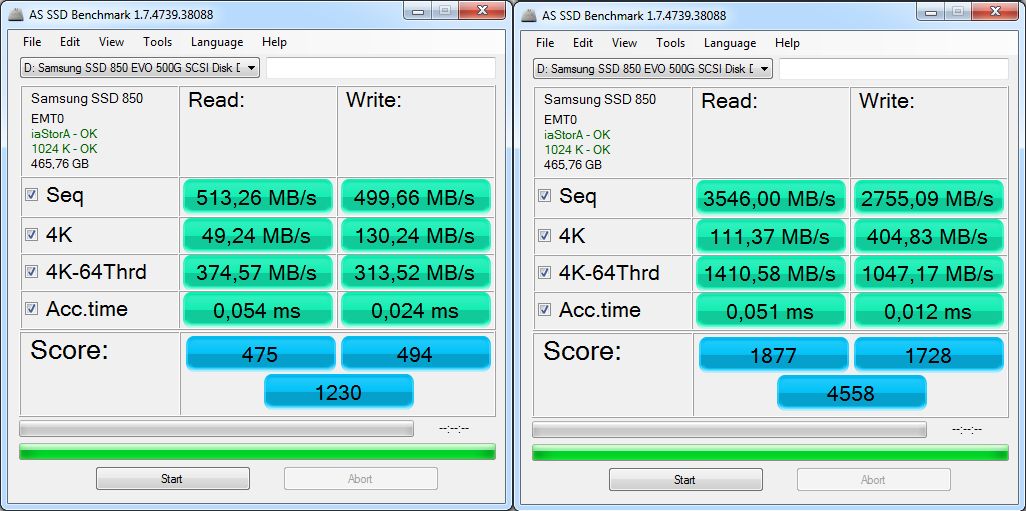Click the gray progress bar in left window
1026x511 pixels.
pyautogui.click(x=217, y=429)
